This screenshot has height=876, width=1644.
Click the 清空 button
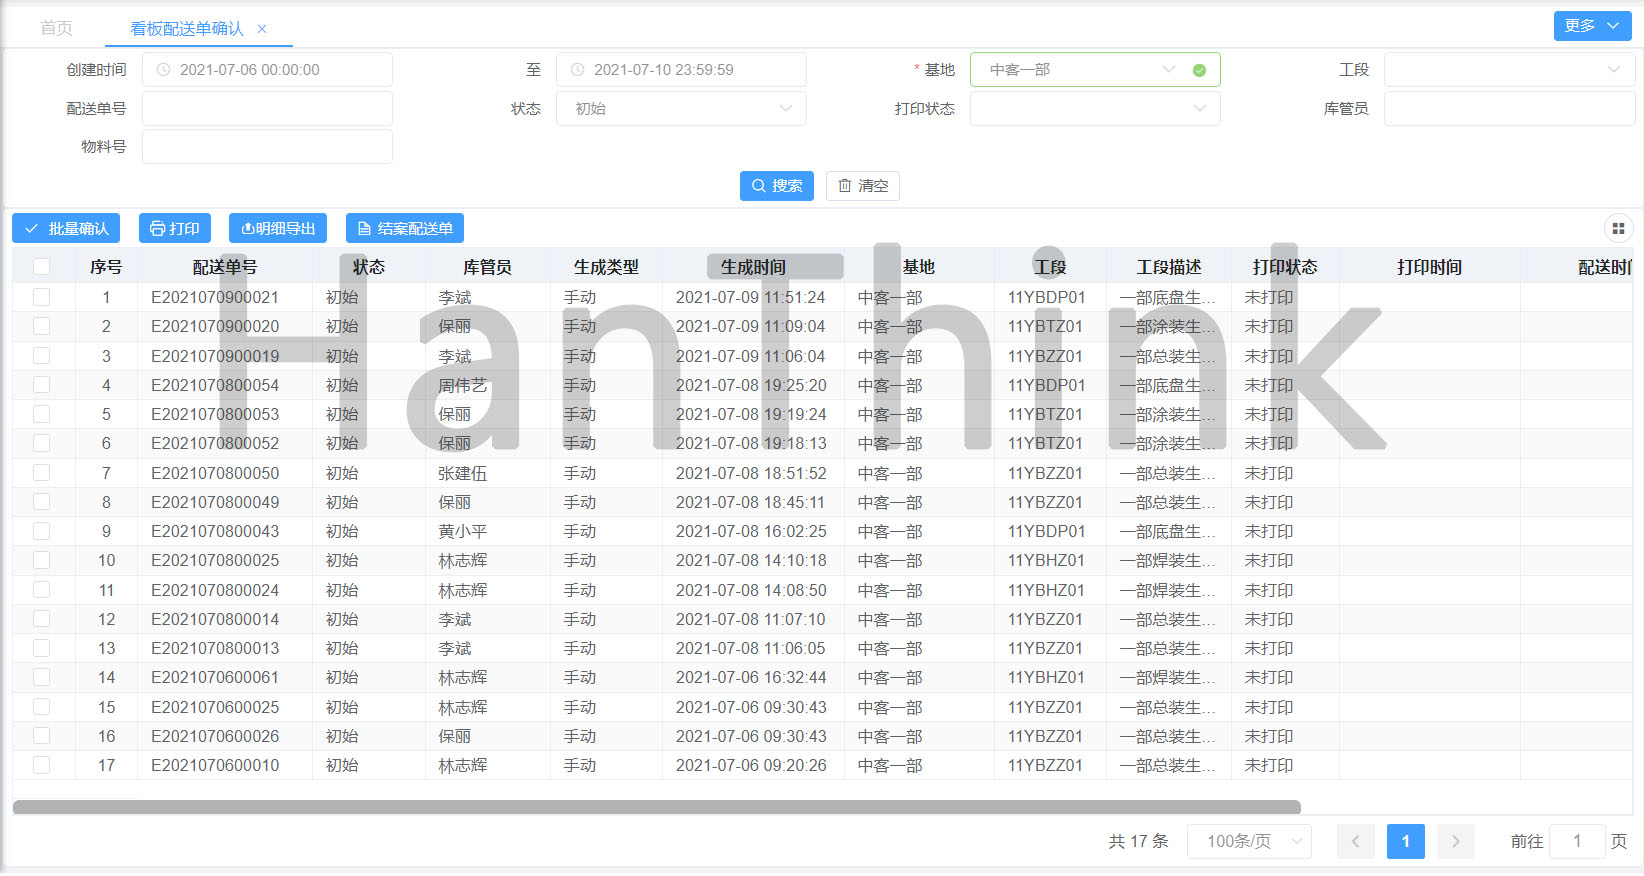pyautogui.click(x=863, y=186)
